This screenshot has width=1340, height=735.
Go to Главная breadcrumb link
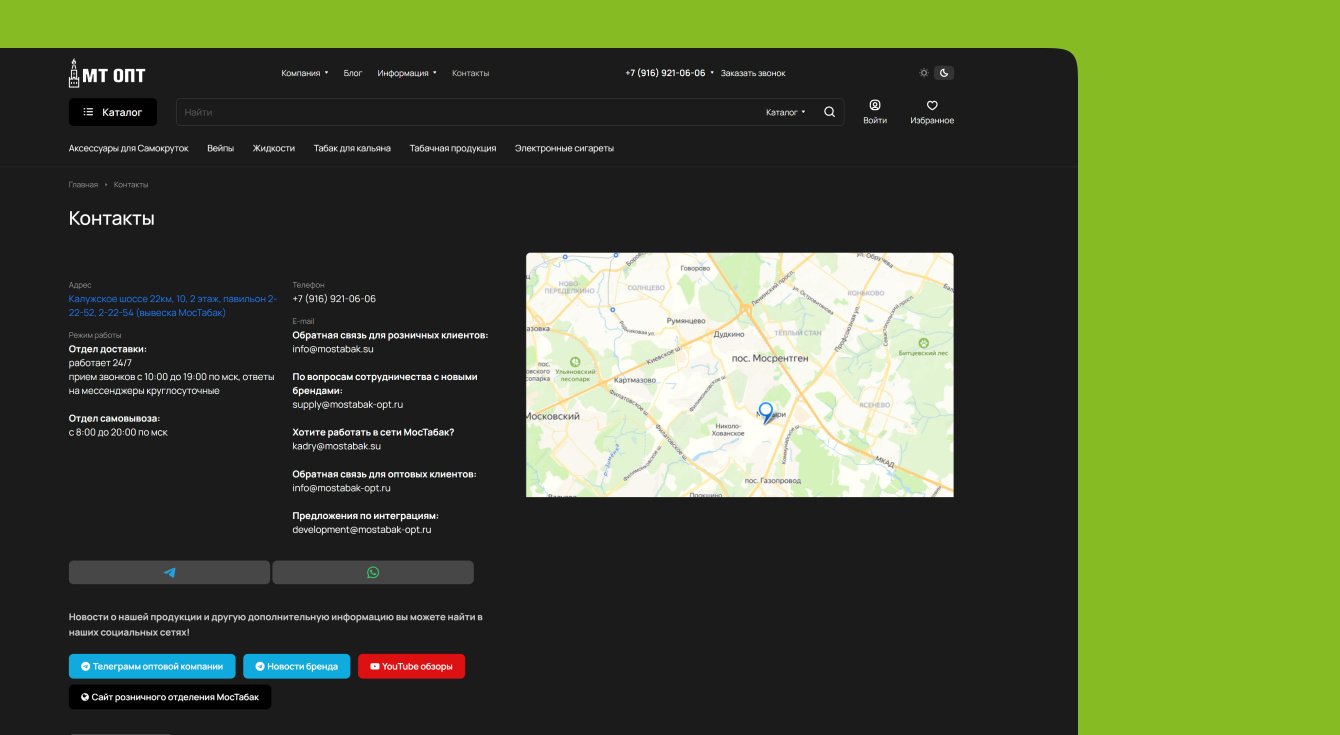83,185
